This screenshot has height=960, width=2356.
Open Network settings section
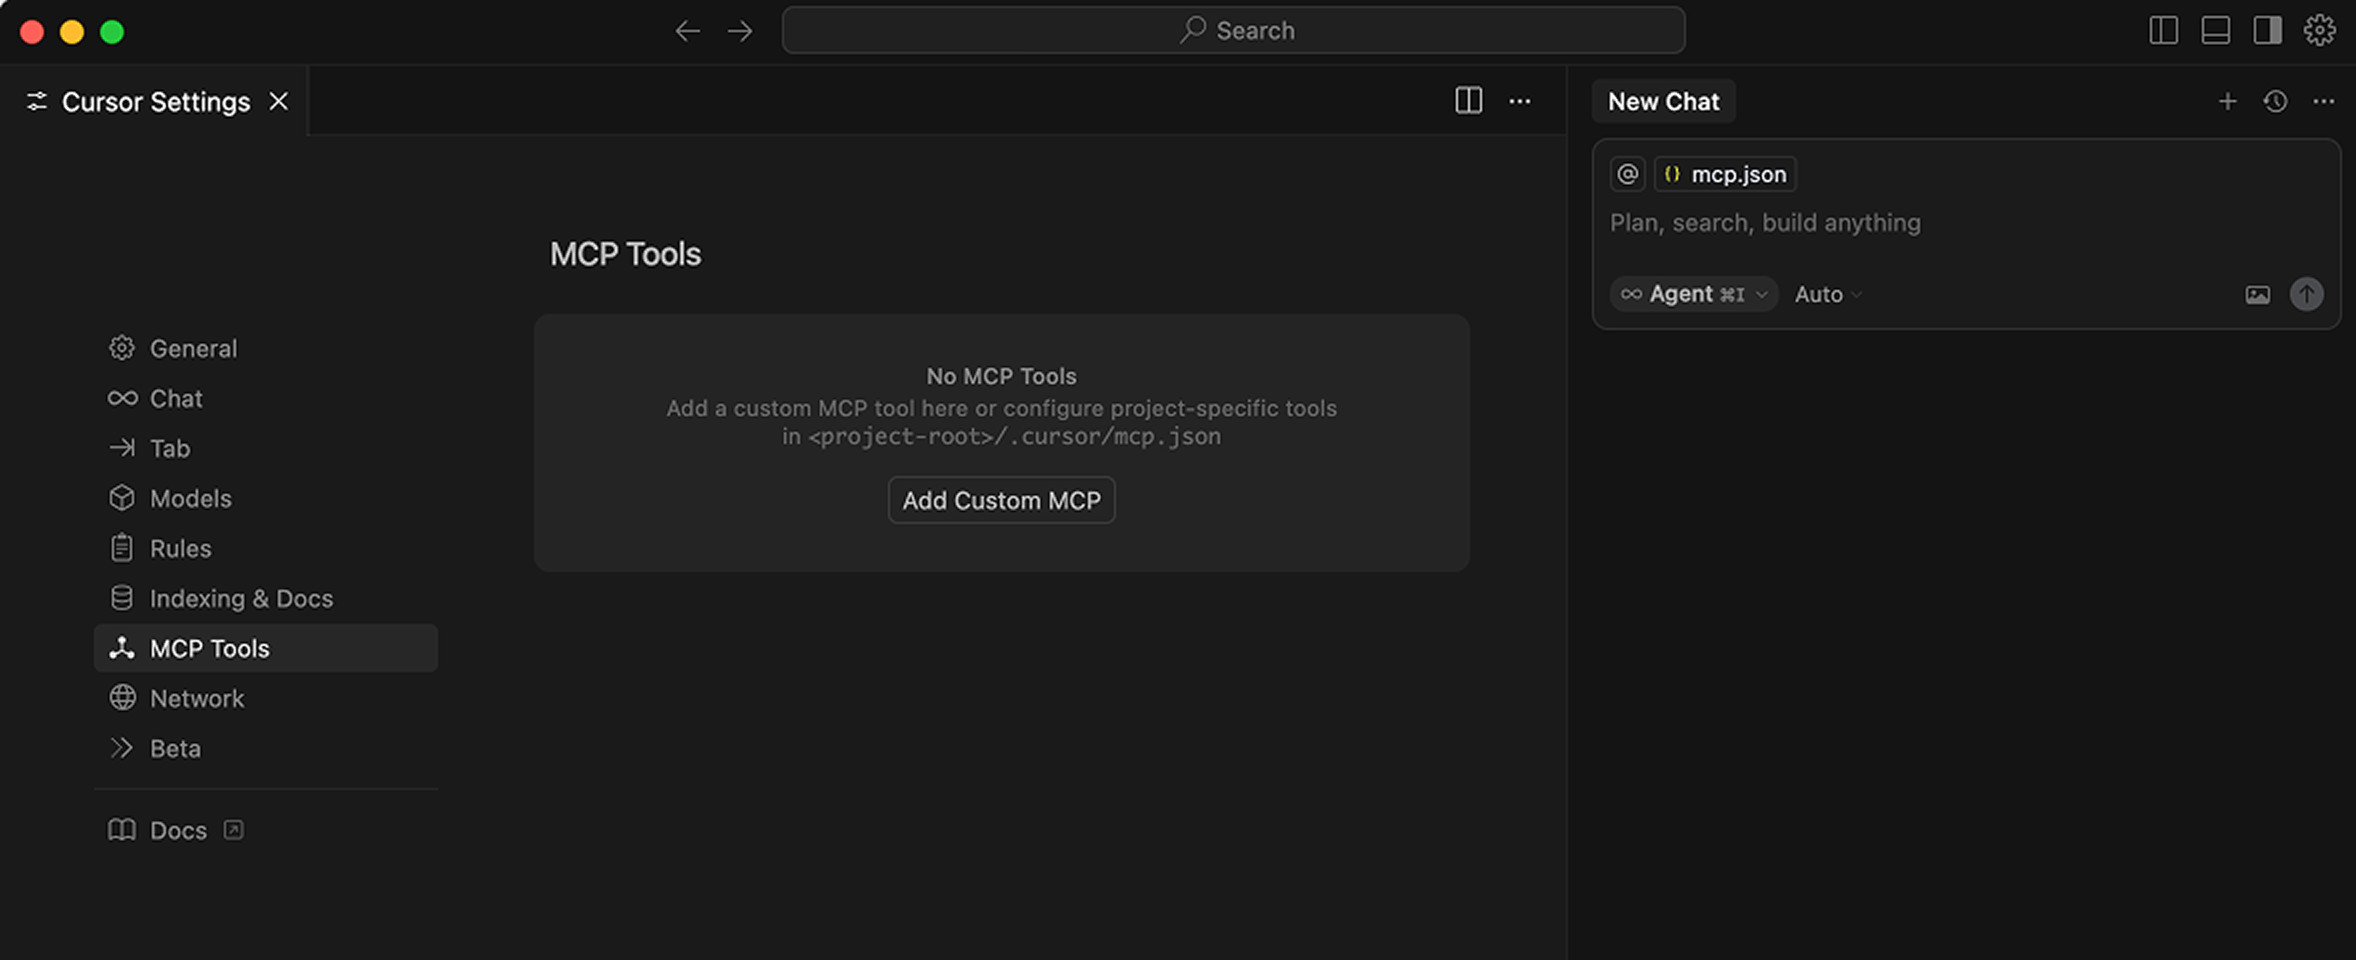265,698
